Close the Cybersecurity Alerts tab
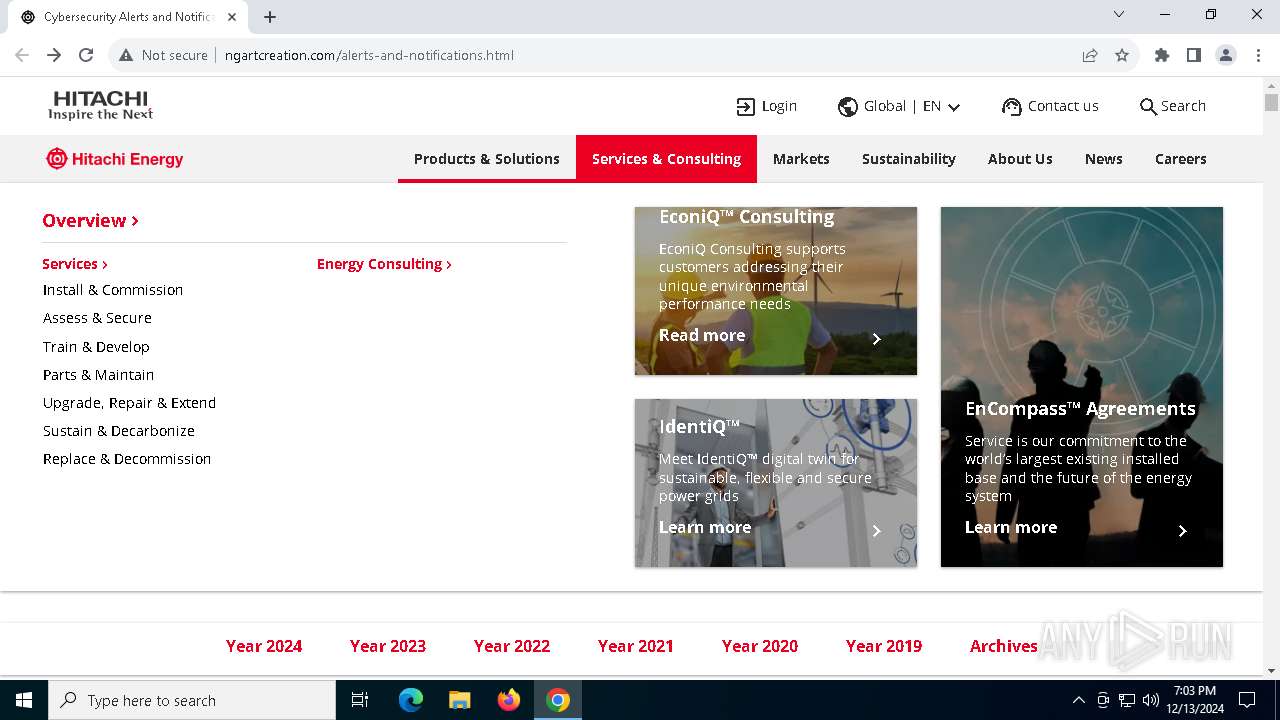Viewport: 1280px width, 720px height. point(232,17)
